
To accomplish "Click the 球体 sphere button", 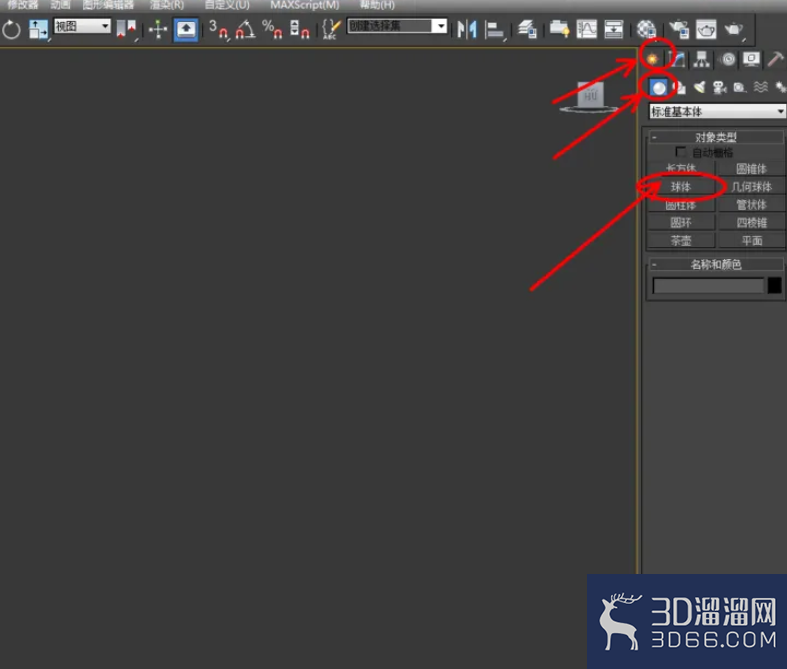I will [681, 187].
